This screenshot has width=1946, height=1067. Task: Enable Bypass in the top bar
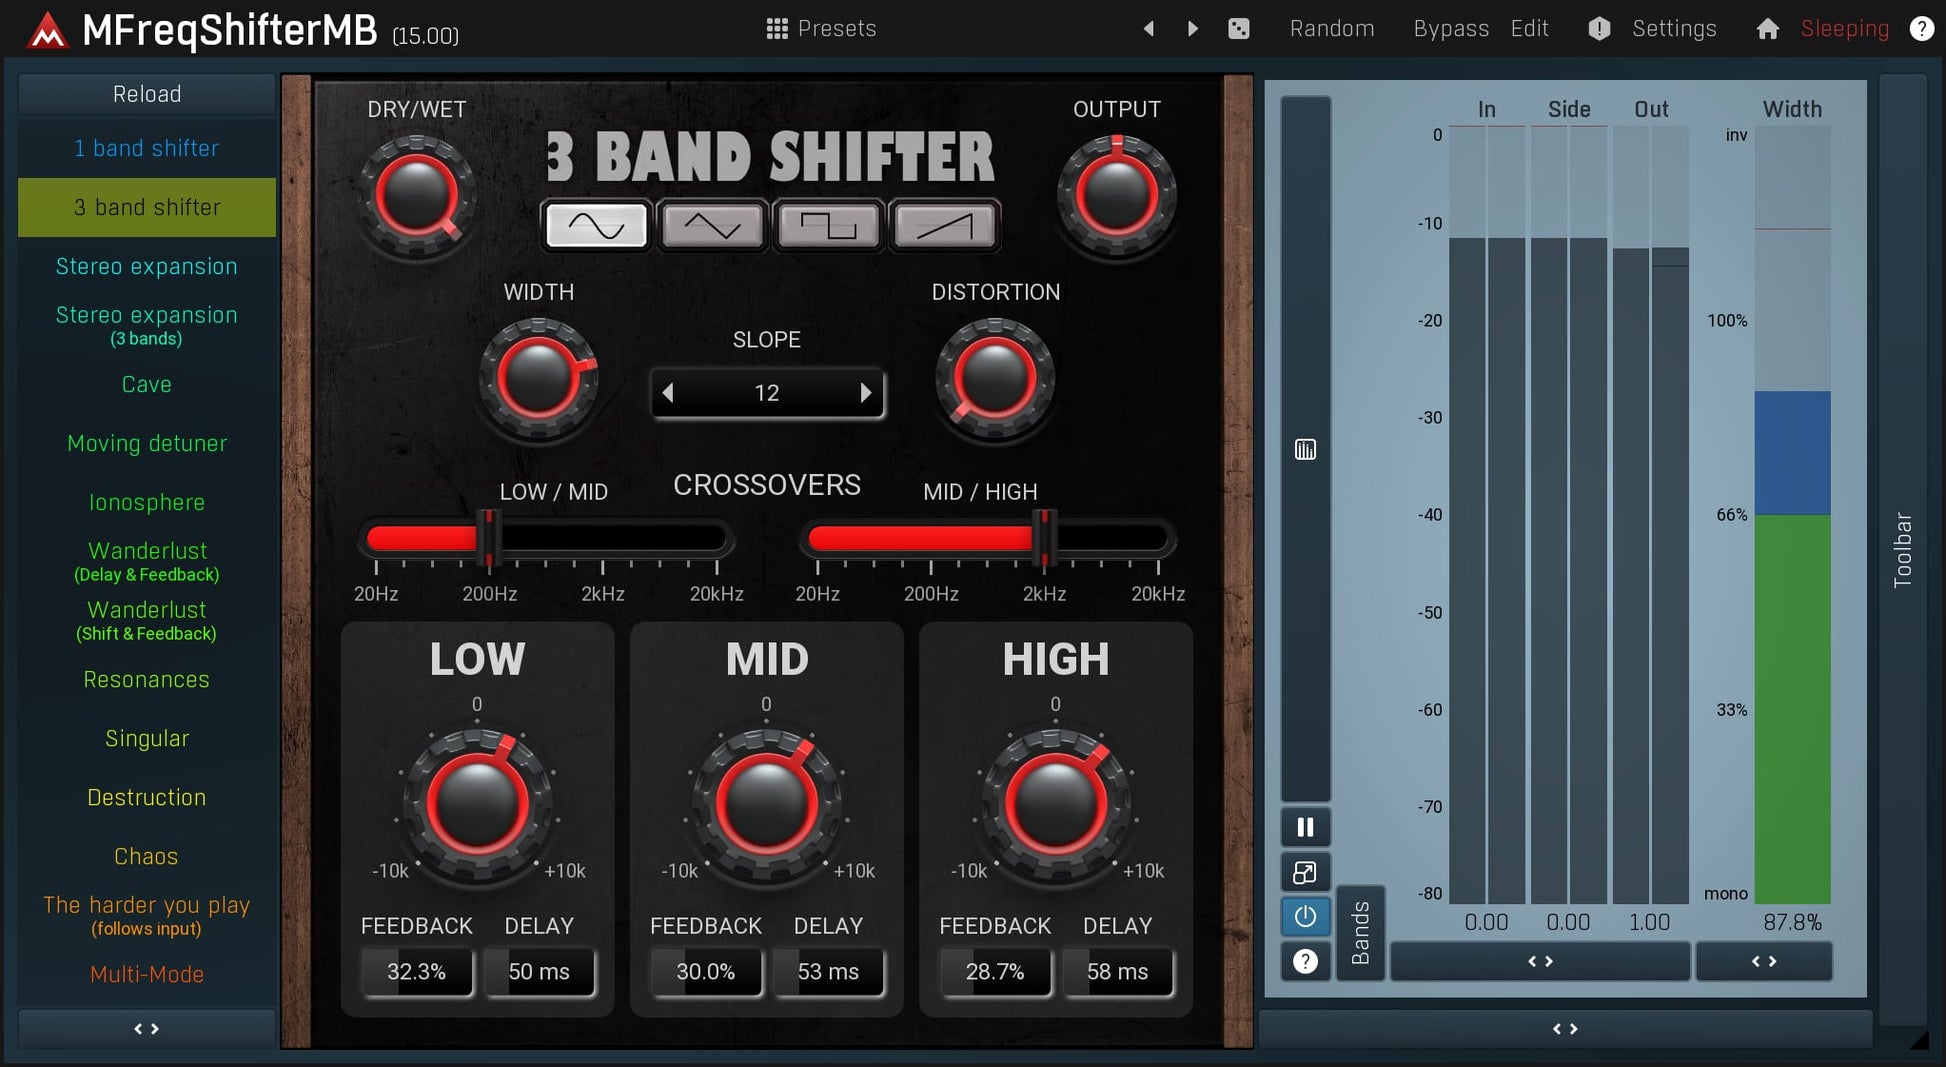click(1450, 28)
